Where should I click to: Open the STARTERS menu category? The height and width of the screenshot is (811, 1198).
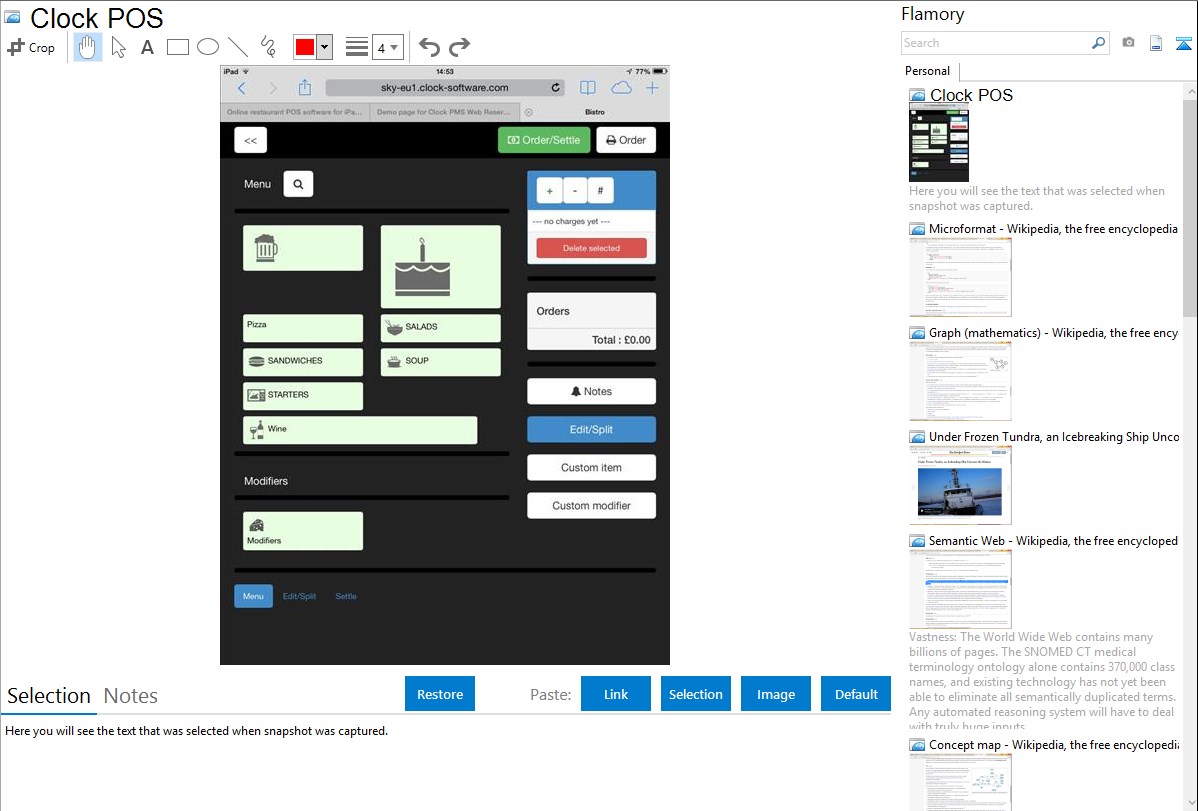click(x=303, y=396)
